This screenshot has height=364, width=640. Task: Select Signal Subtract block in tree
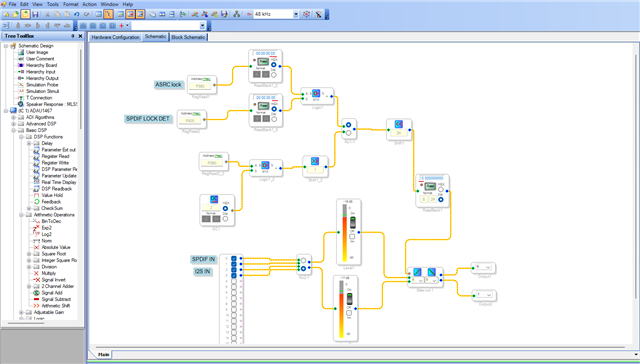pyautogui.click(x=56, y=299)
